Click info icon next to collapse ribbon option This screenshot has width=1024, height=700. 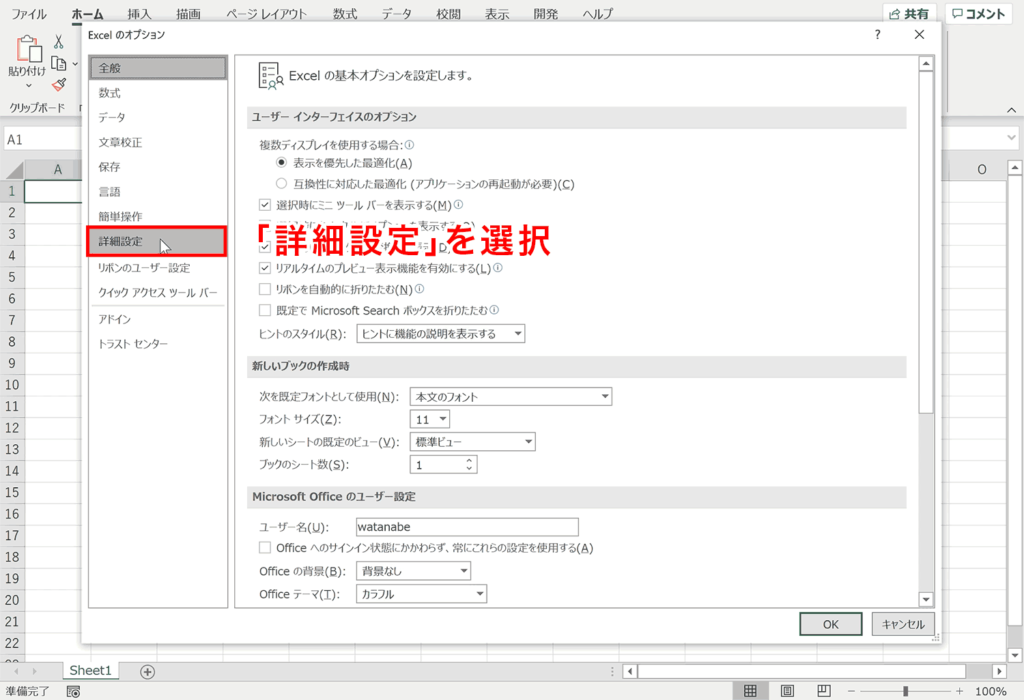[x=419, y=289]
